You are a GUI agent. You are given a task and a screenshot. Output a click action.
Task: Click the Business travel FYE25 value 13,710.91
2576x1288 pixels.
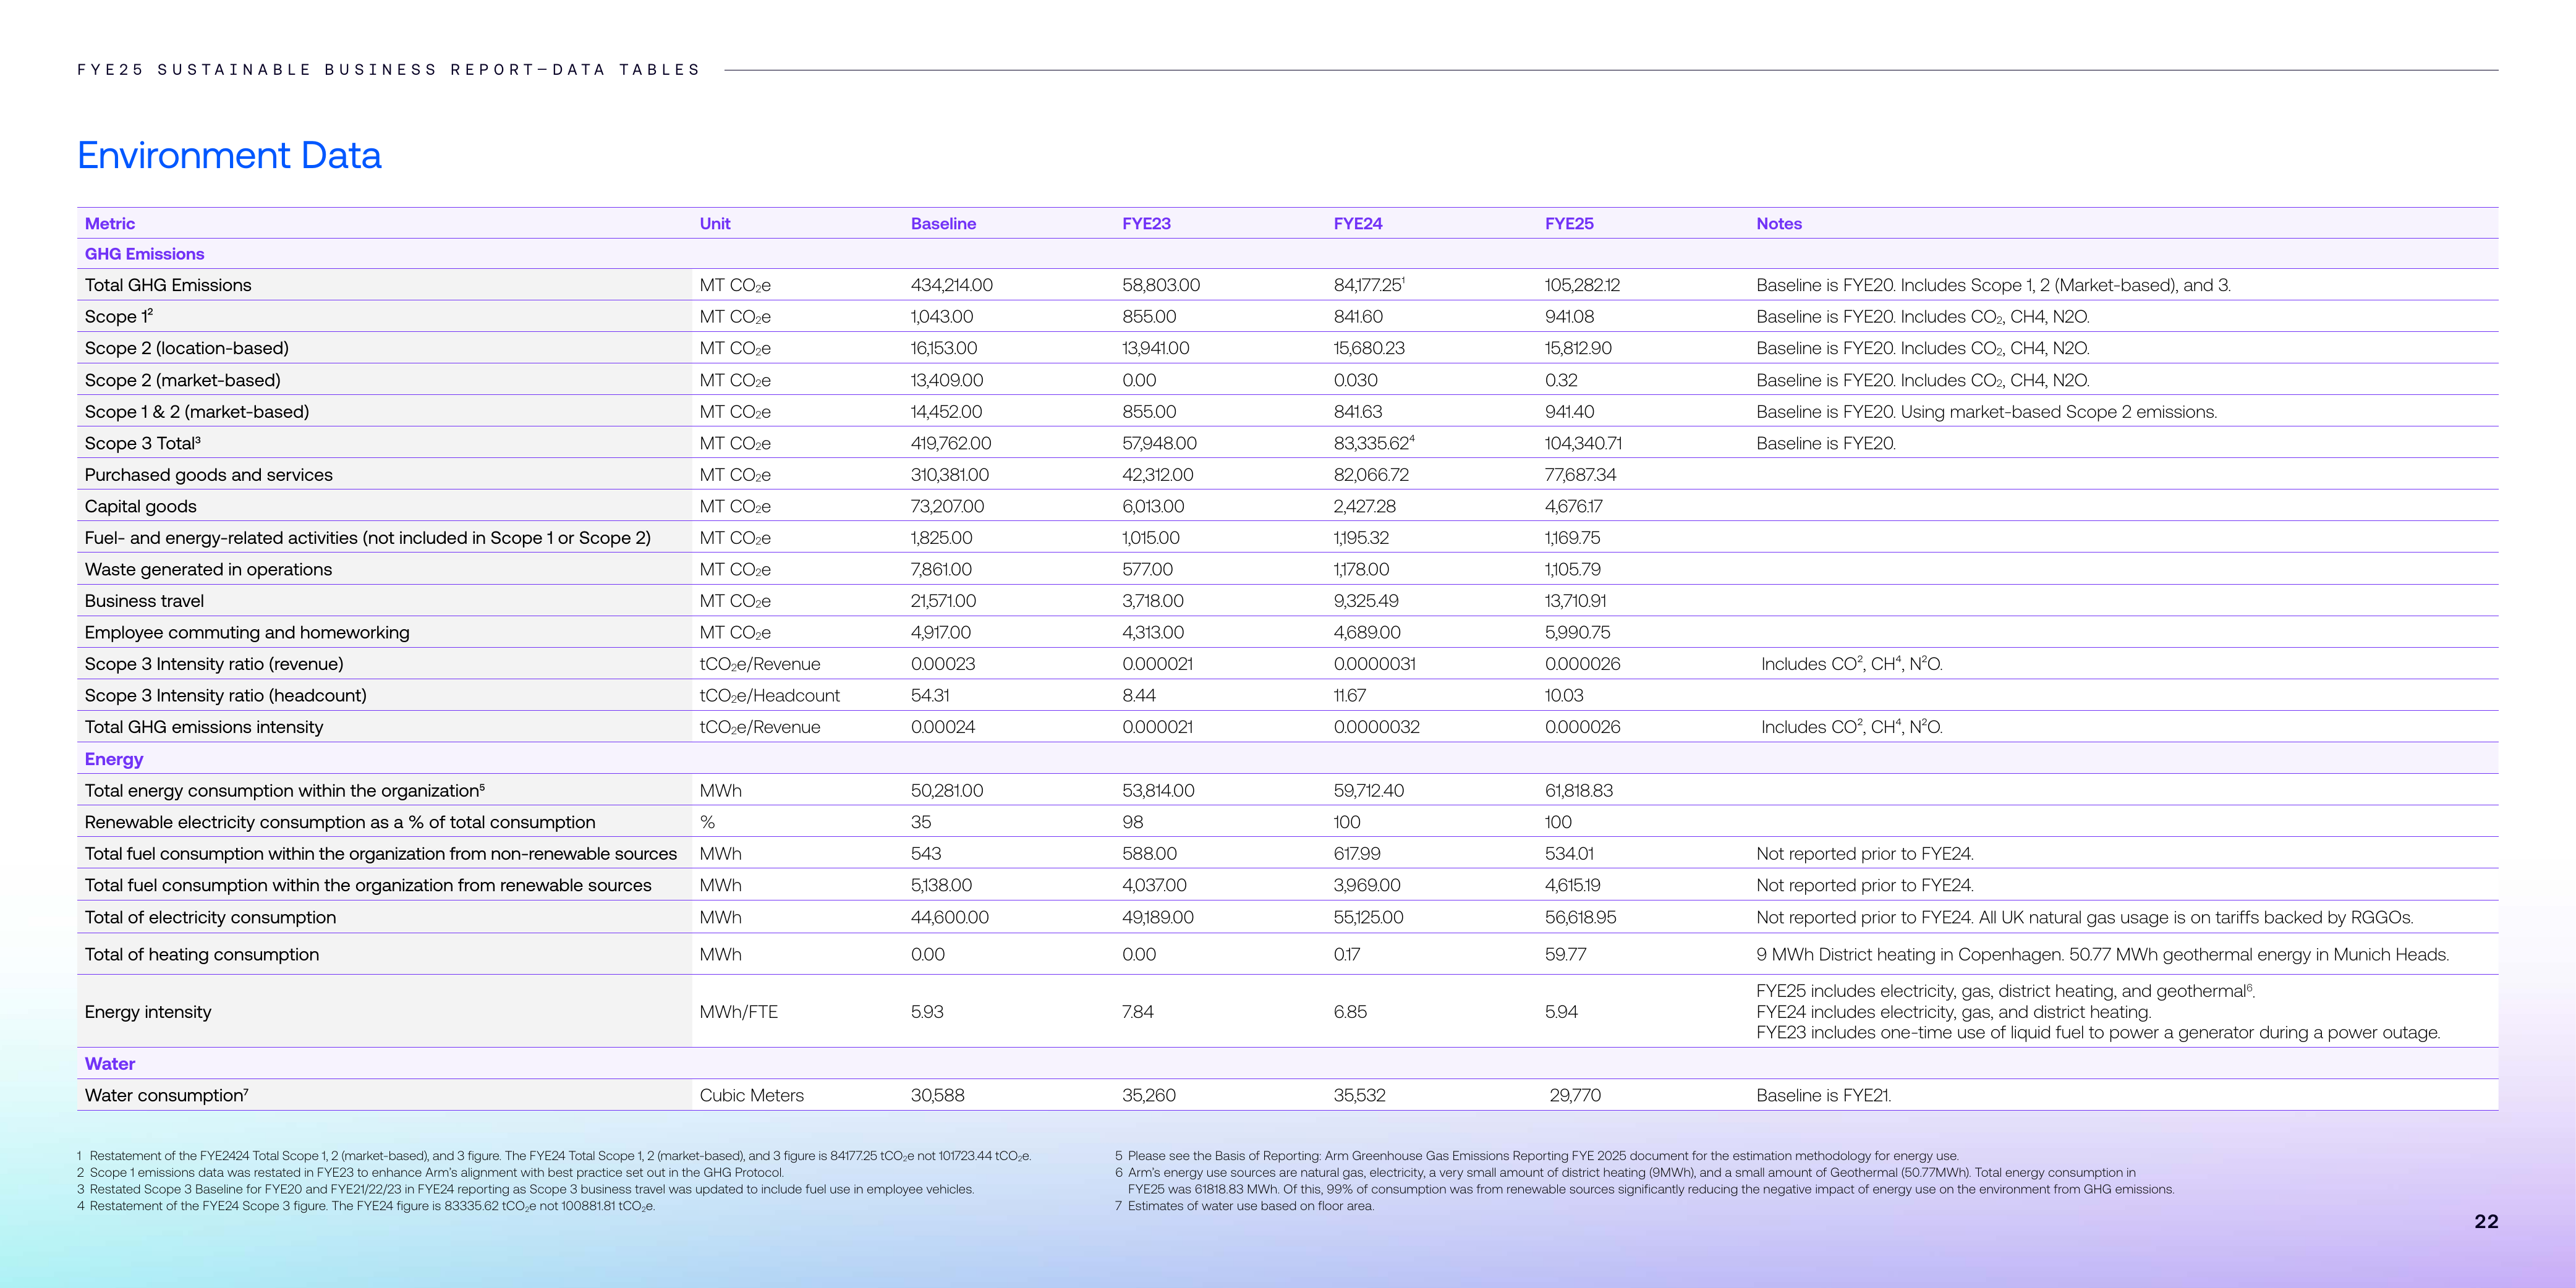(x=1576, y=601)
